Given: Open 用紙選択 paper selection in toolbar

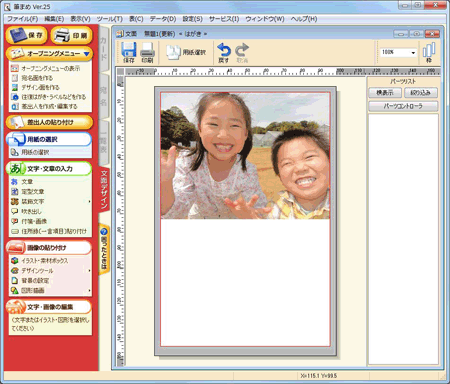Looking at the screenshot, I should click(186, 52).
